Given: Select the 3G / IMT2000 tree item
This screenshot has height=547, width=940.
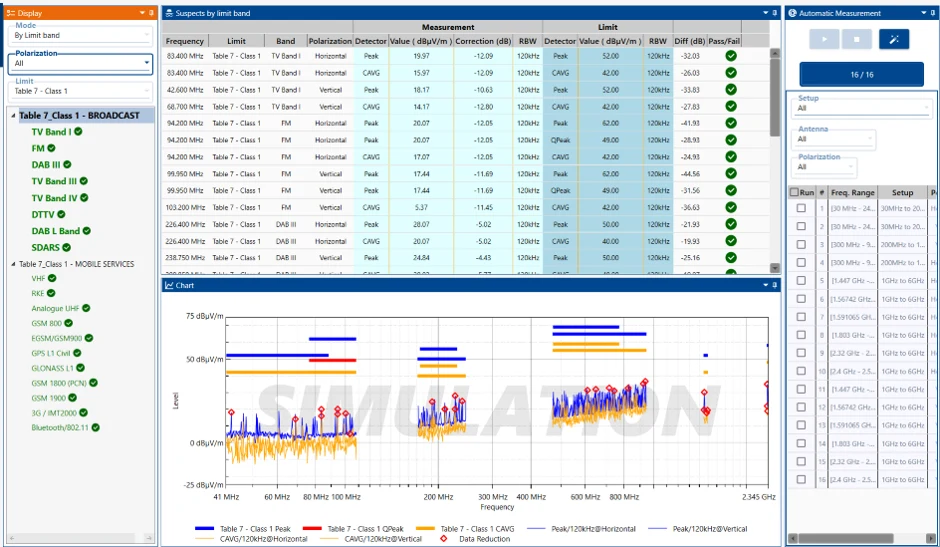Looking at the screenshot, I should [x=54, y=413].
